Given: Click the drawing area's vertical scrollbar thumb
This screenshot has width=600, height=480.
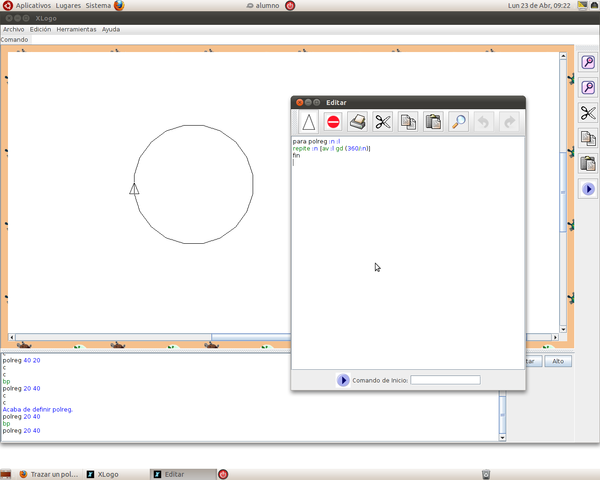Looking at the screenshot, I should click(563, 192).
